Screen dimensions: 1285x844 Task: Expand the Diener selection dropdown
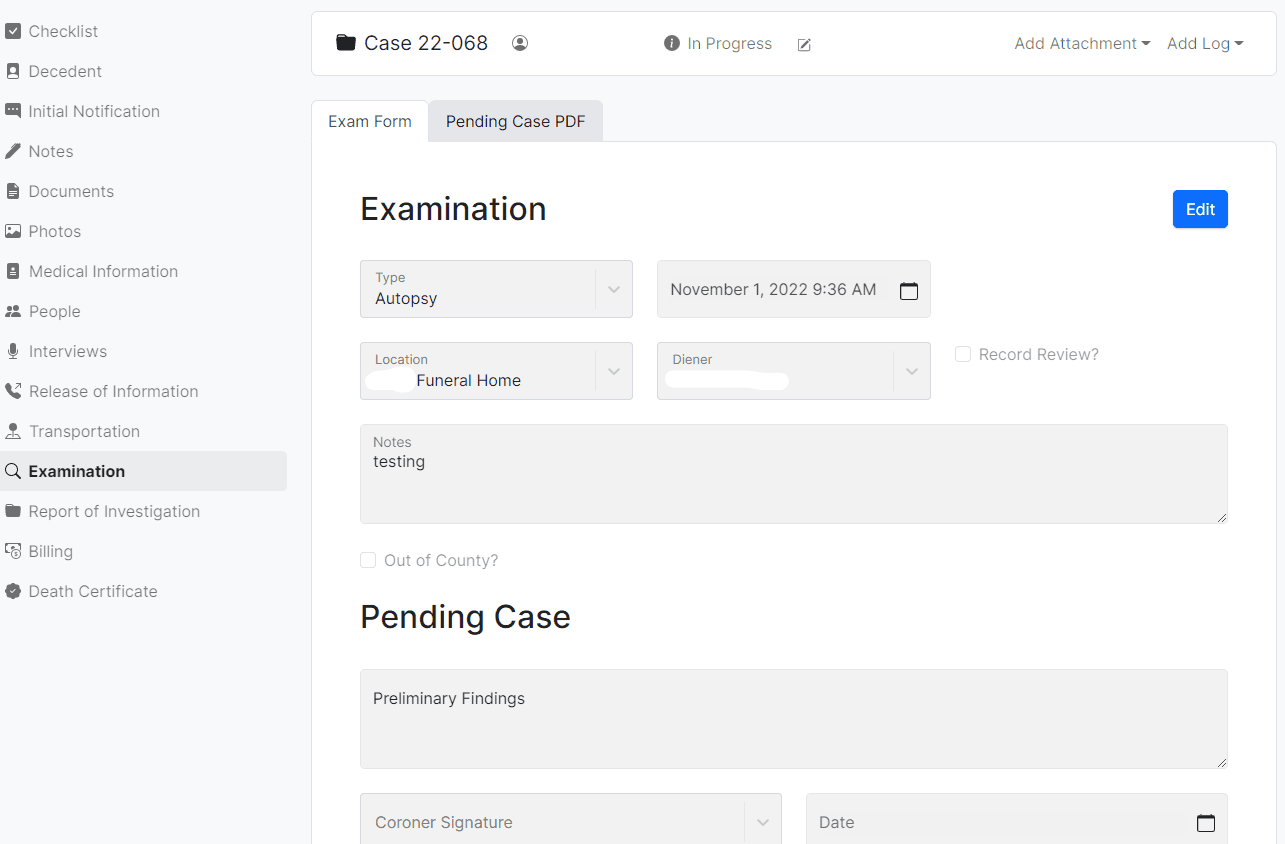click(911, 371)
